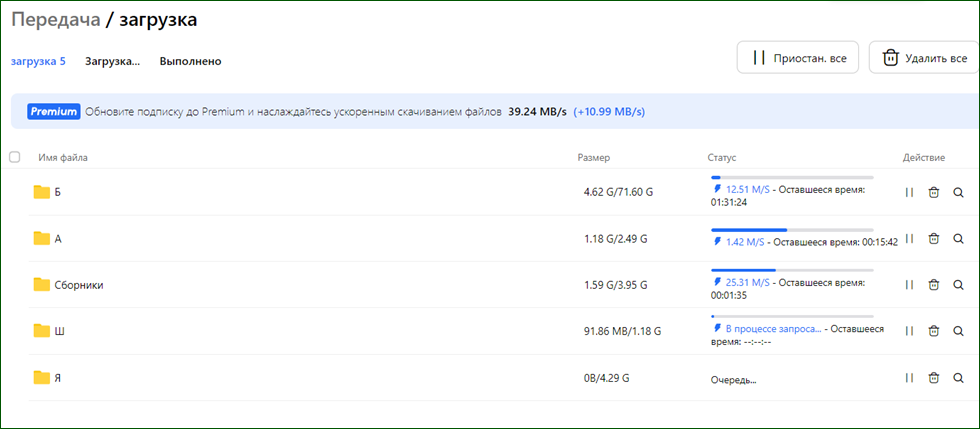Open search icon for folder Б row
Viewport: 980px width, 429px height.
pos(958,193)
